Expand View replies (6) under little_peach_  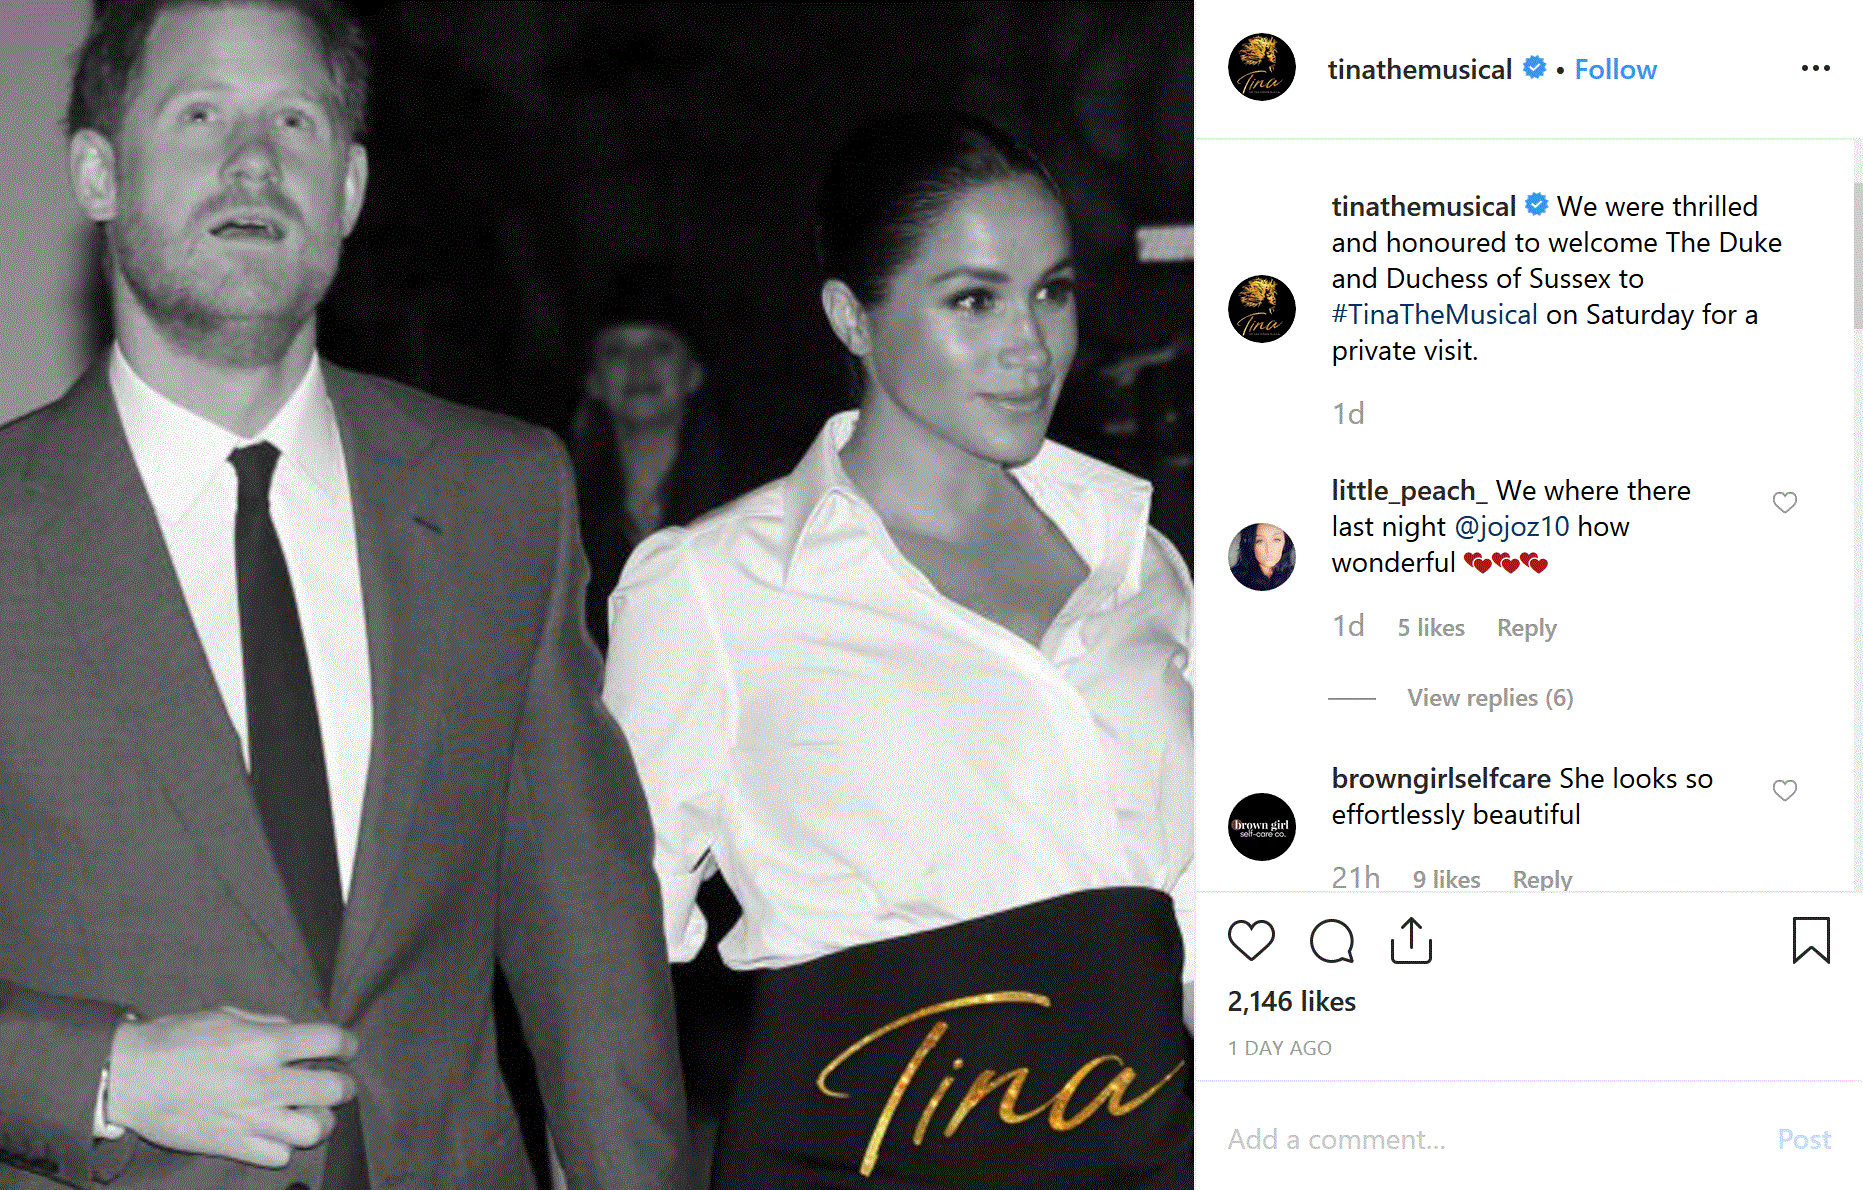(1490, 698)
